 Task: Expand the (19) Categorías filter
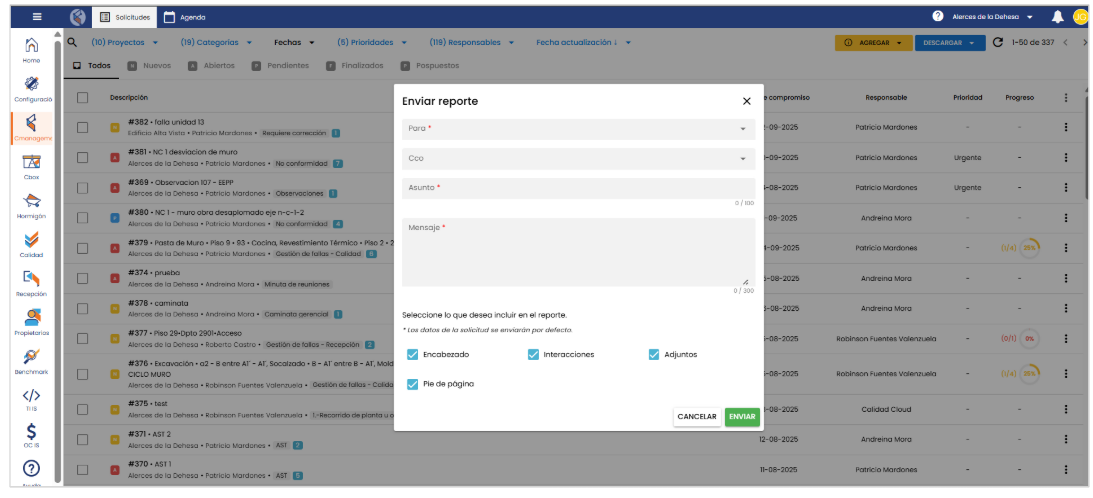216,43
